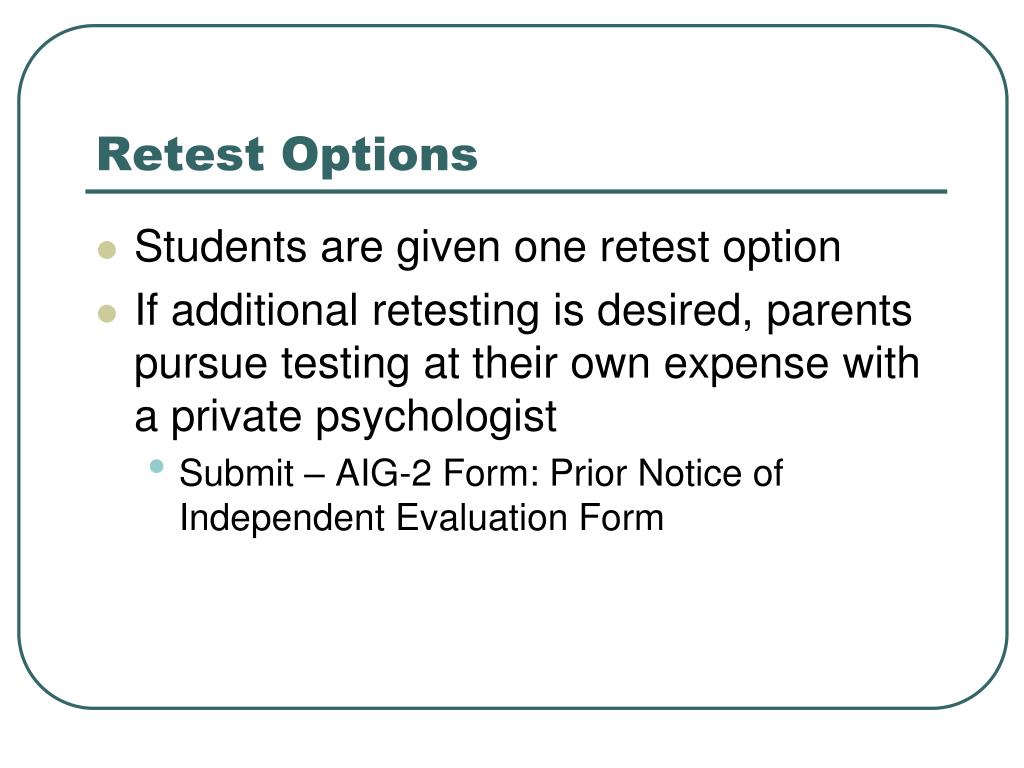This screenshot has width=1024, height=768.
Task: Select the "Retest Options" slide title
Action: point(287,155)
